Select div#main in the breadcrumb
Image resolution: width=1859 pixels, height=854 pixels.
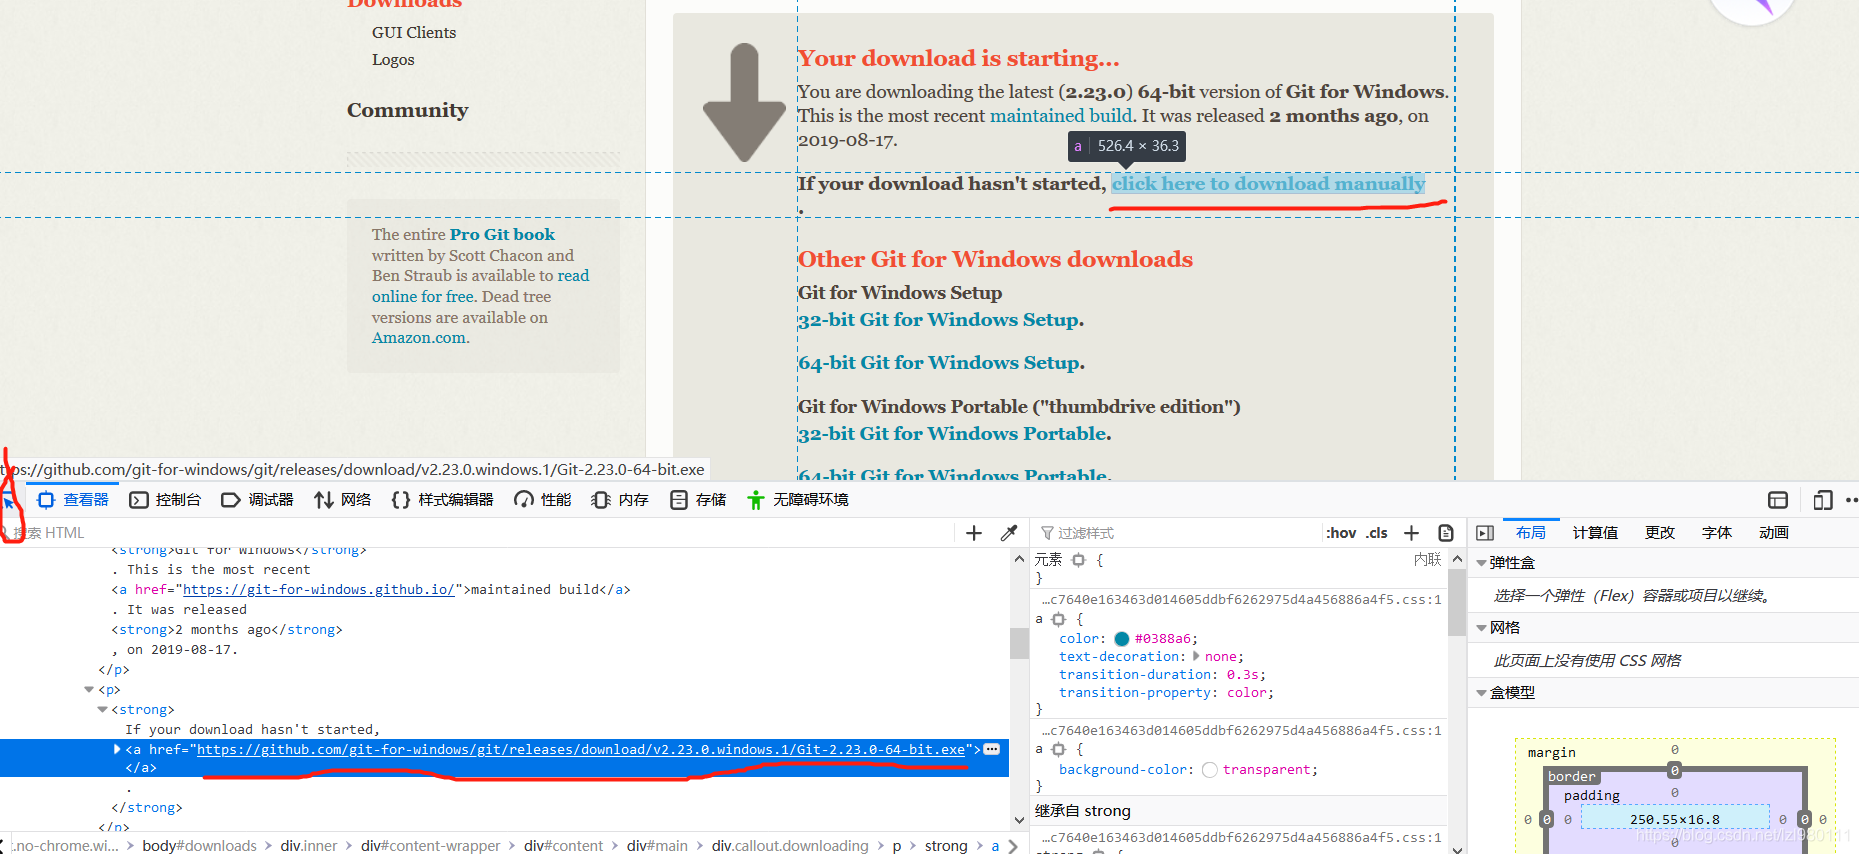tap(657, 846)
